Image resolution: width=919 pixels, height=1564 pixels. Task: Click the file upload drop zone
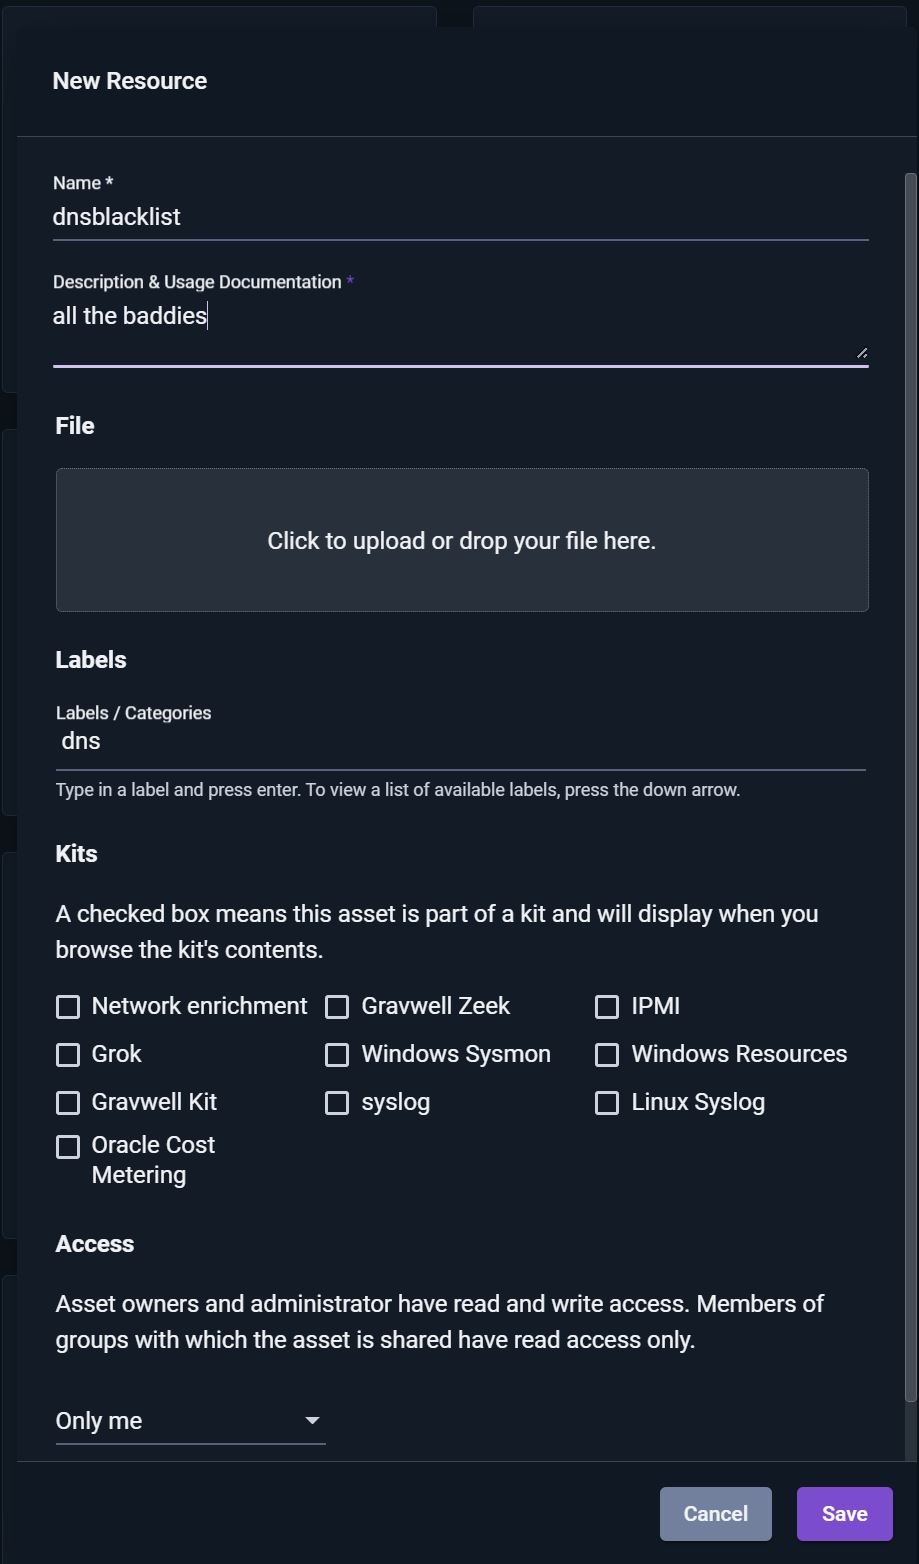(x=462, y=540)
